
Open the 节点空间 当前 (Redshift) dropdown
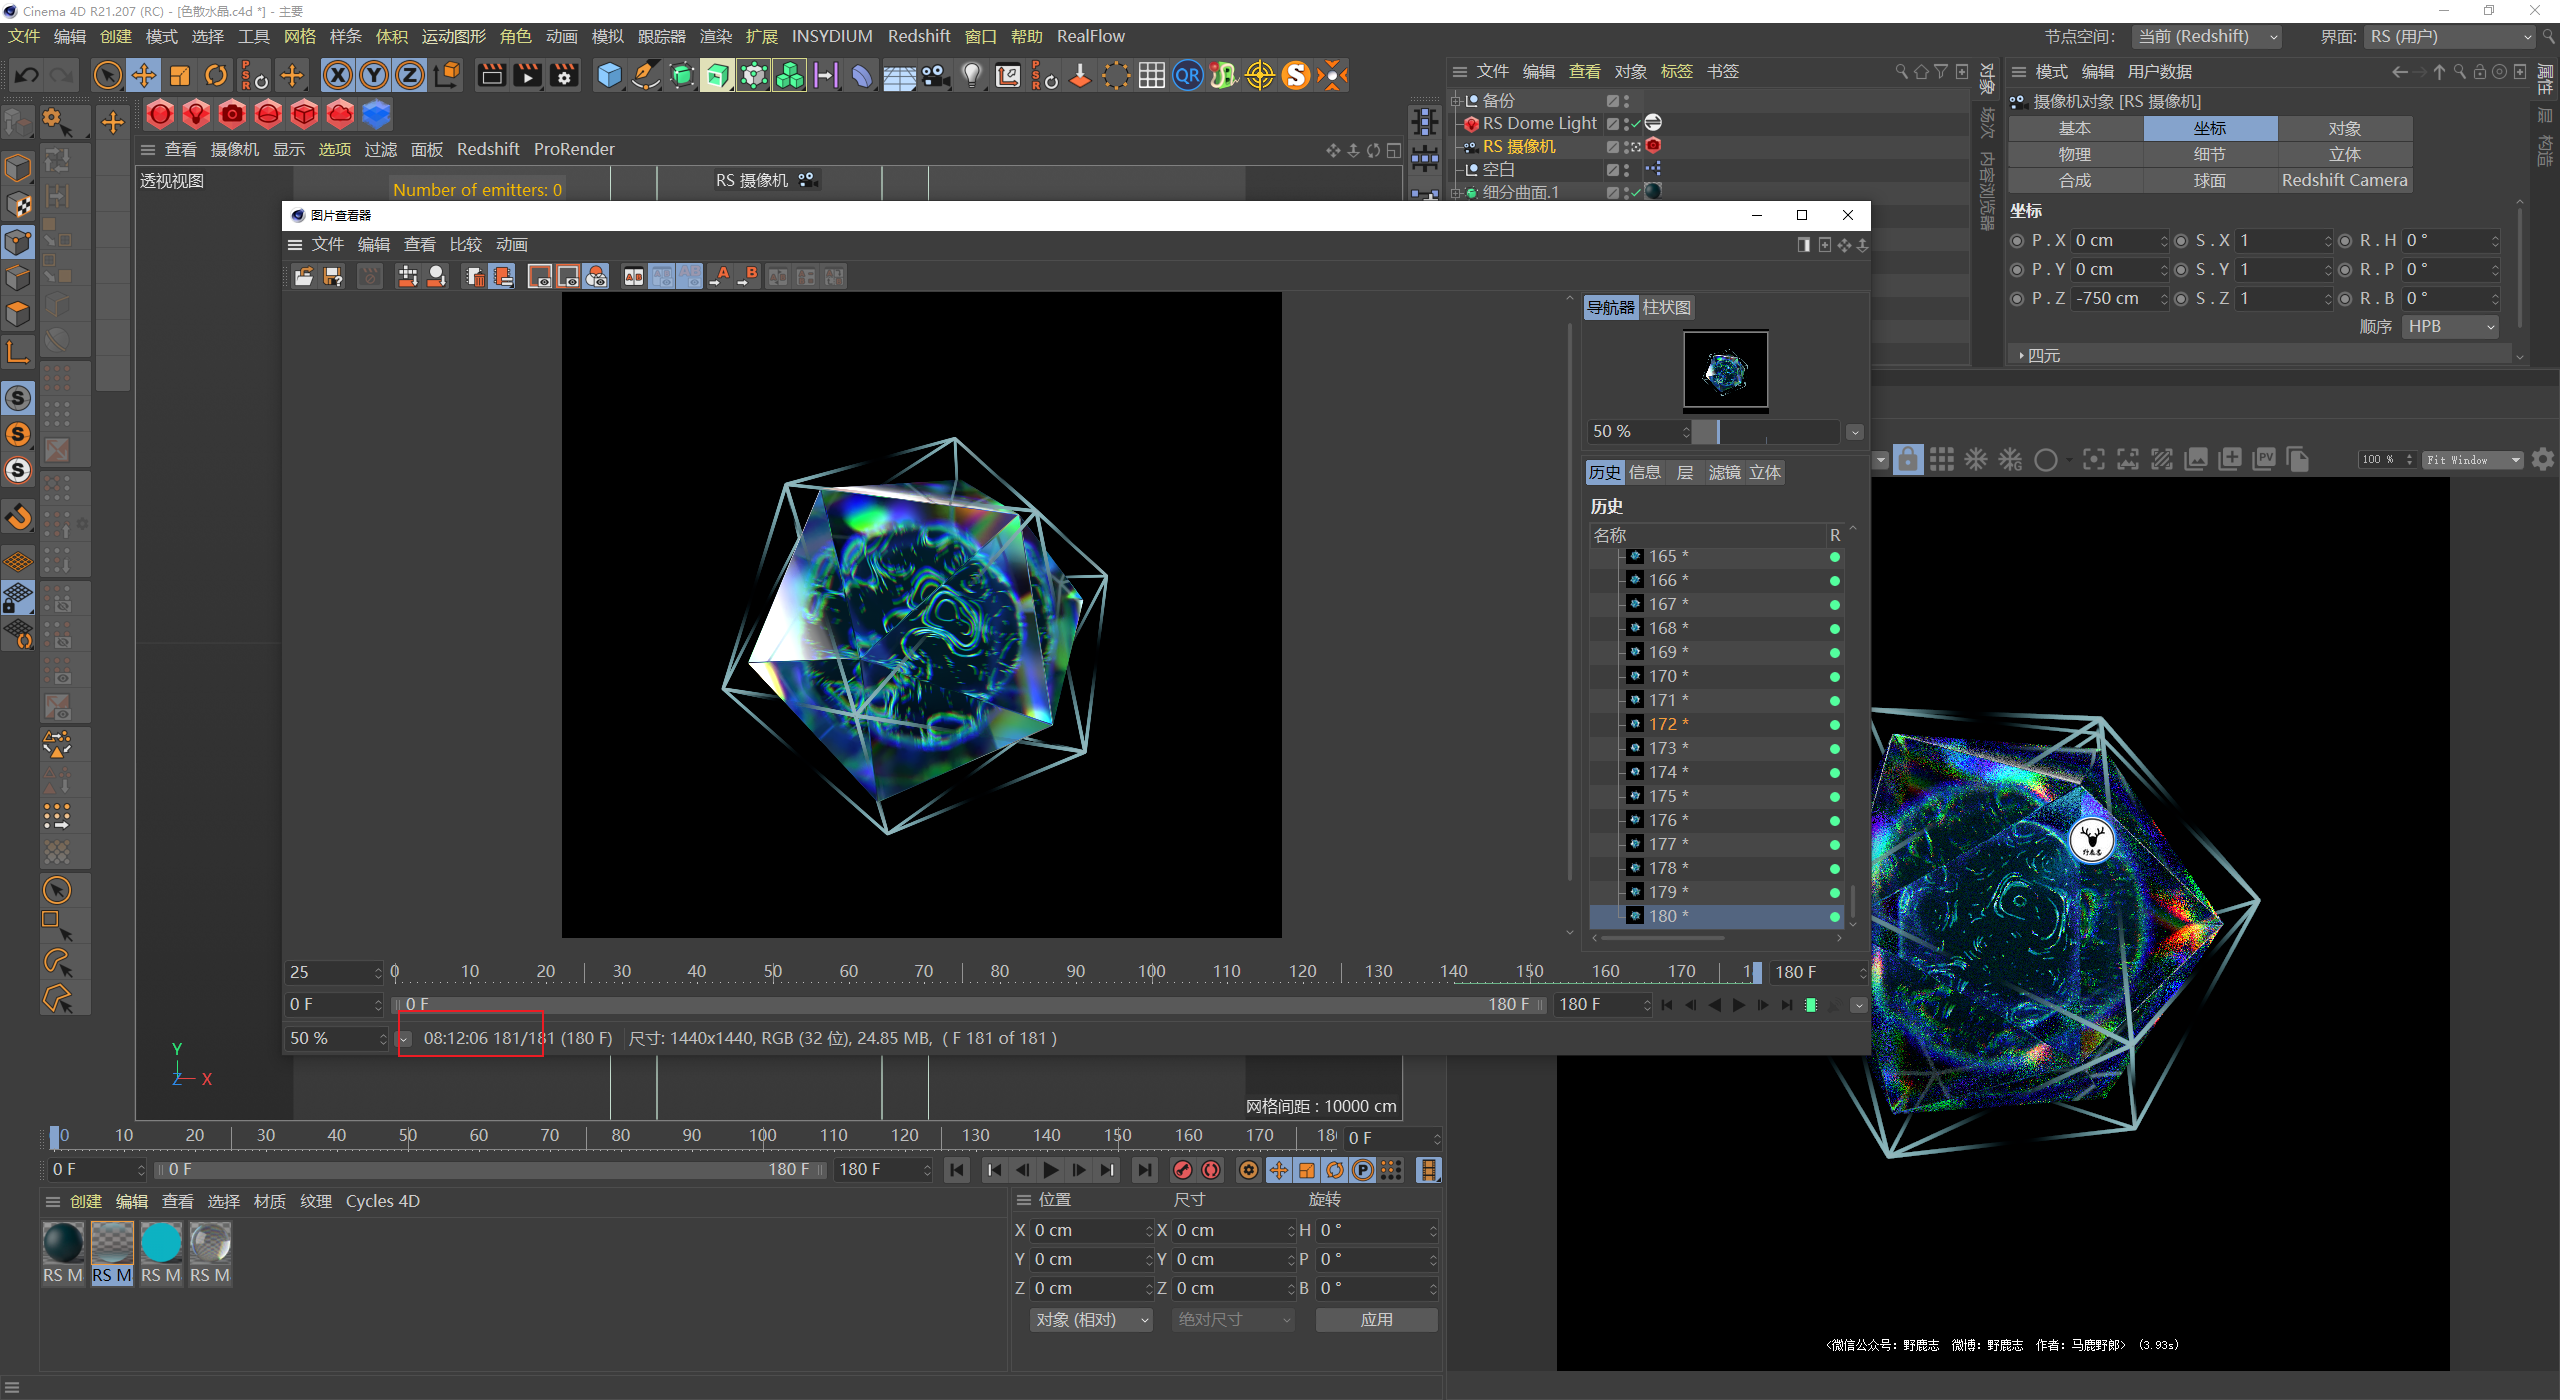pos(2206,37)
